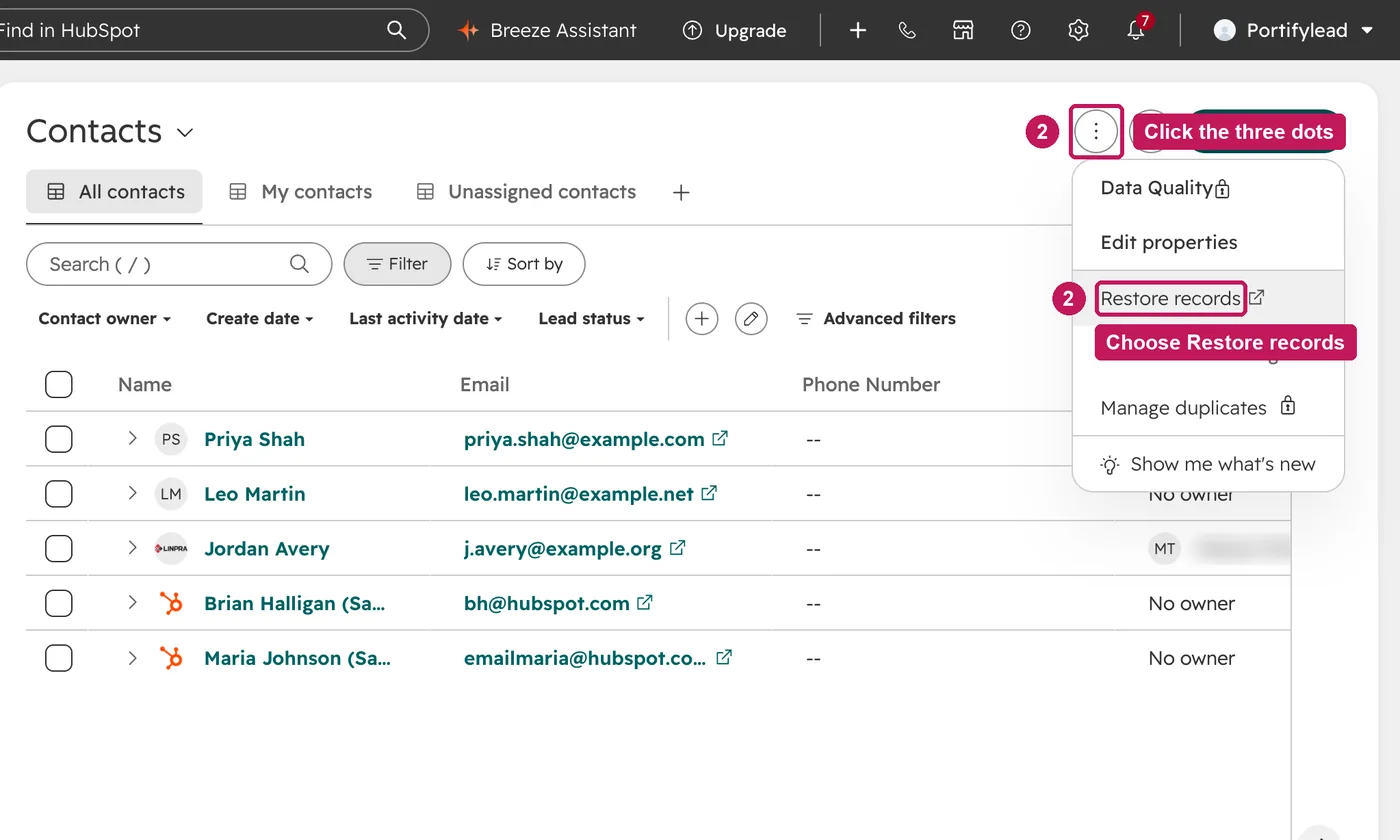Open the Sort by button
Screen dimensions: 1400x840
524,264
